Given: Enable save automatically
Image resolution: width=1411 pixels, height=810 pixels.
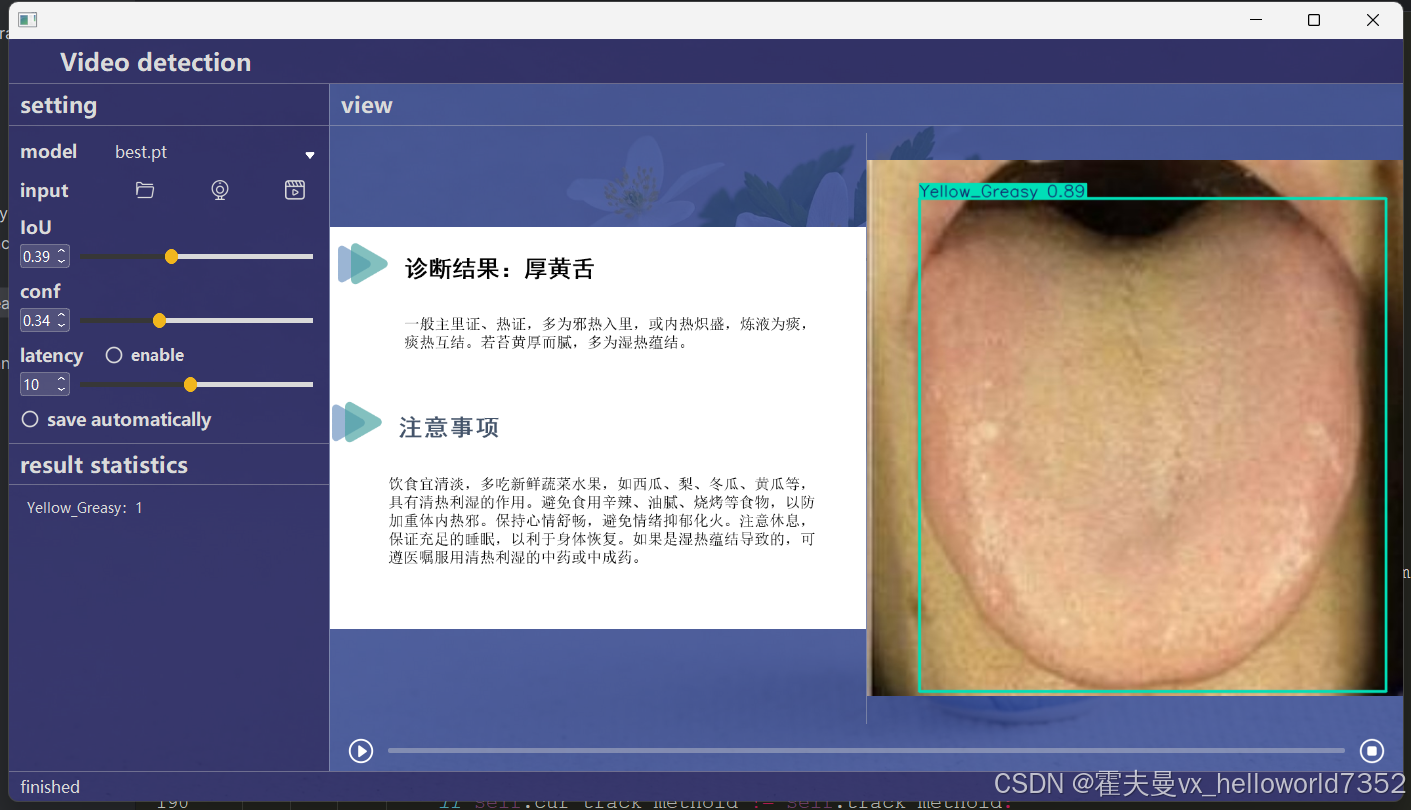Looking at the screenshot, I should pos(29,419).
